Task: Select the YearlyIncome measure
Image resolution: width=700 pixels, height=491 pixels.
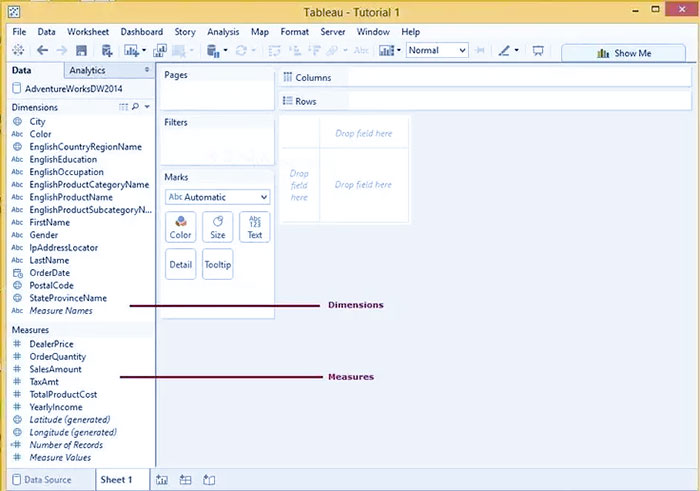Action: (56, 407)
